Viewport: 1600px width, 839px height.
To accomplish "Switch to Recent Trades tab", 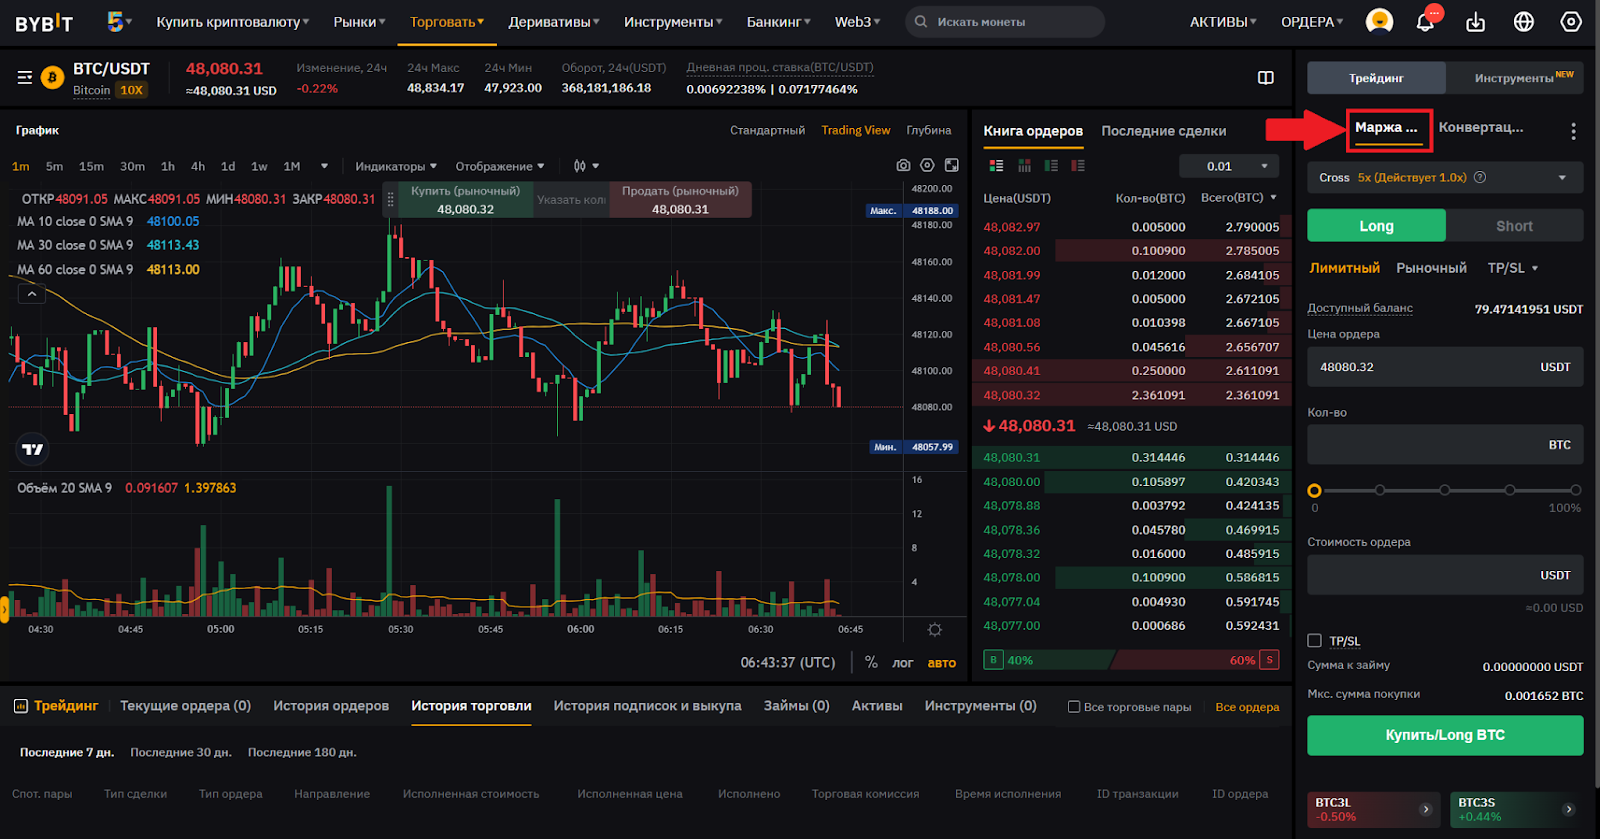I will [x=1164, y=131].
